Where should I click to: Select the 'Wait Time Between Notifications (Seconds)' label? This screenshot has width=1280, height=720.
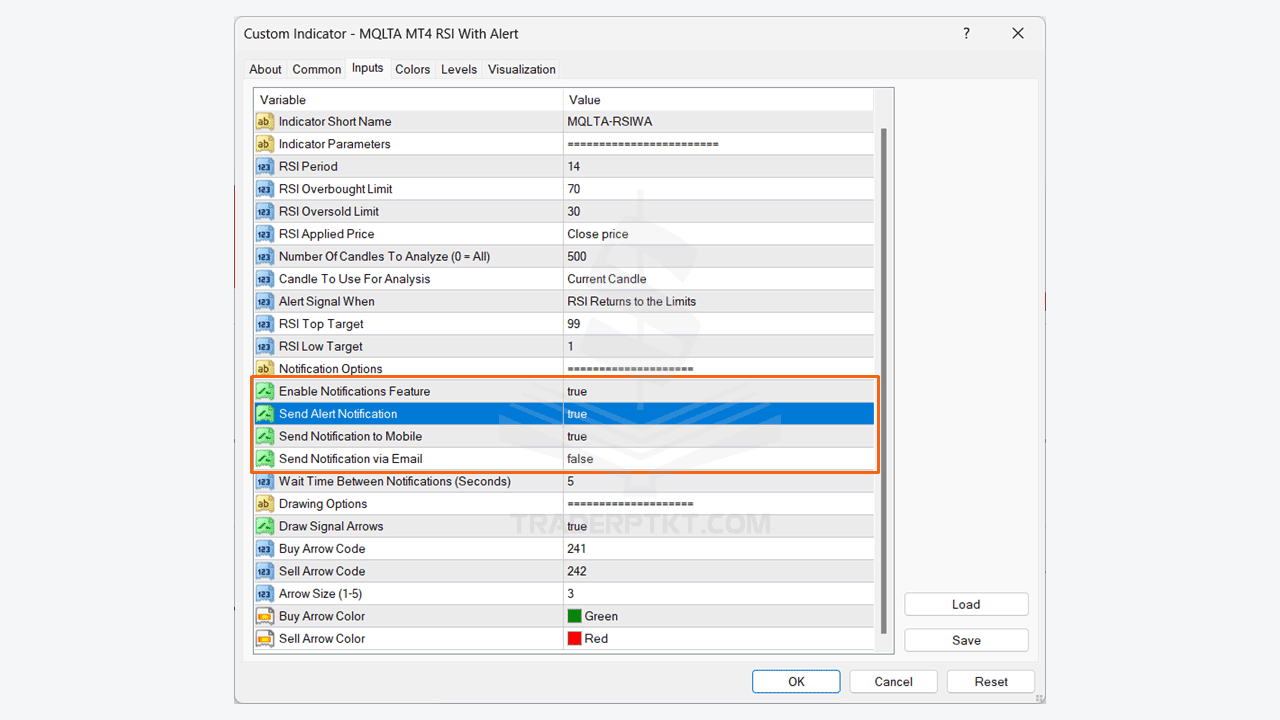[x=395, y=481]
